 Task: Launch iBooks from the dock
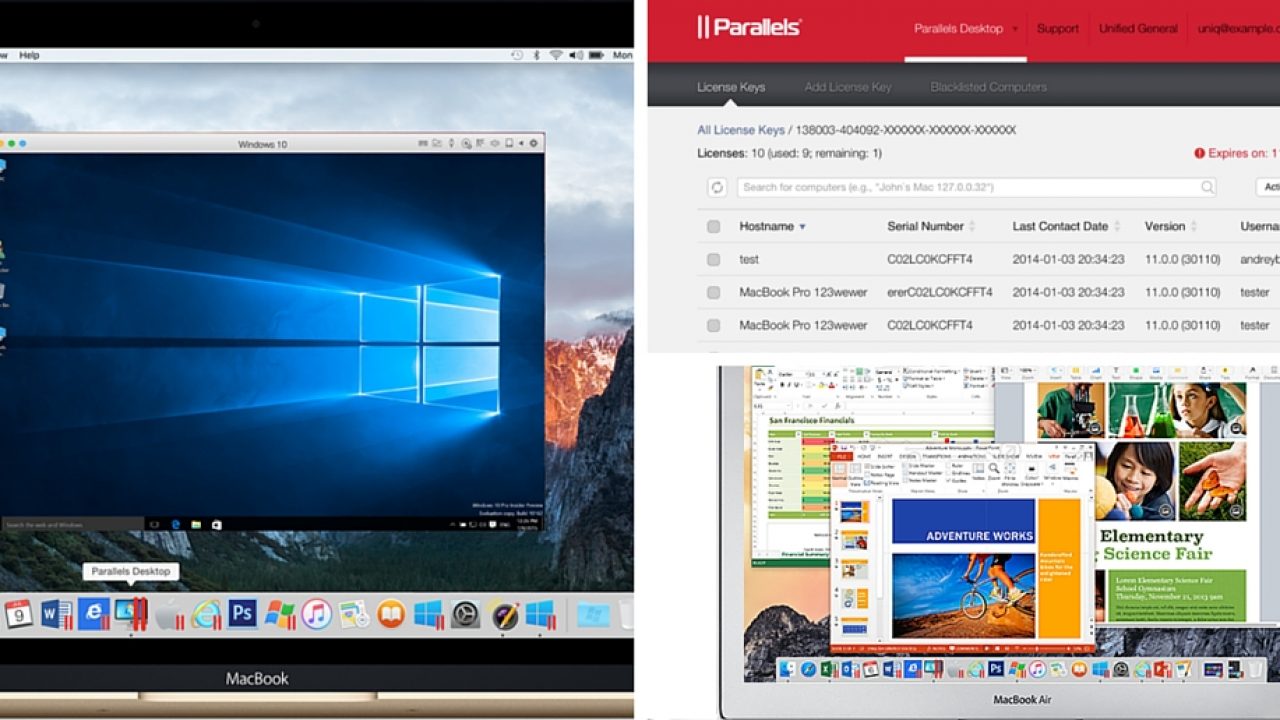click(391, 613)
